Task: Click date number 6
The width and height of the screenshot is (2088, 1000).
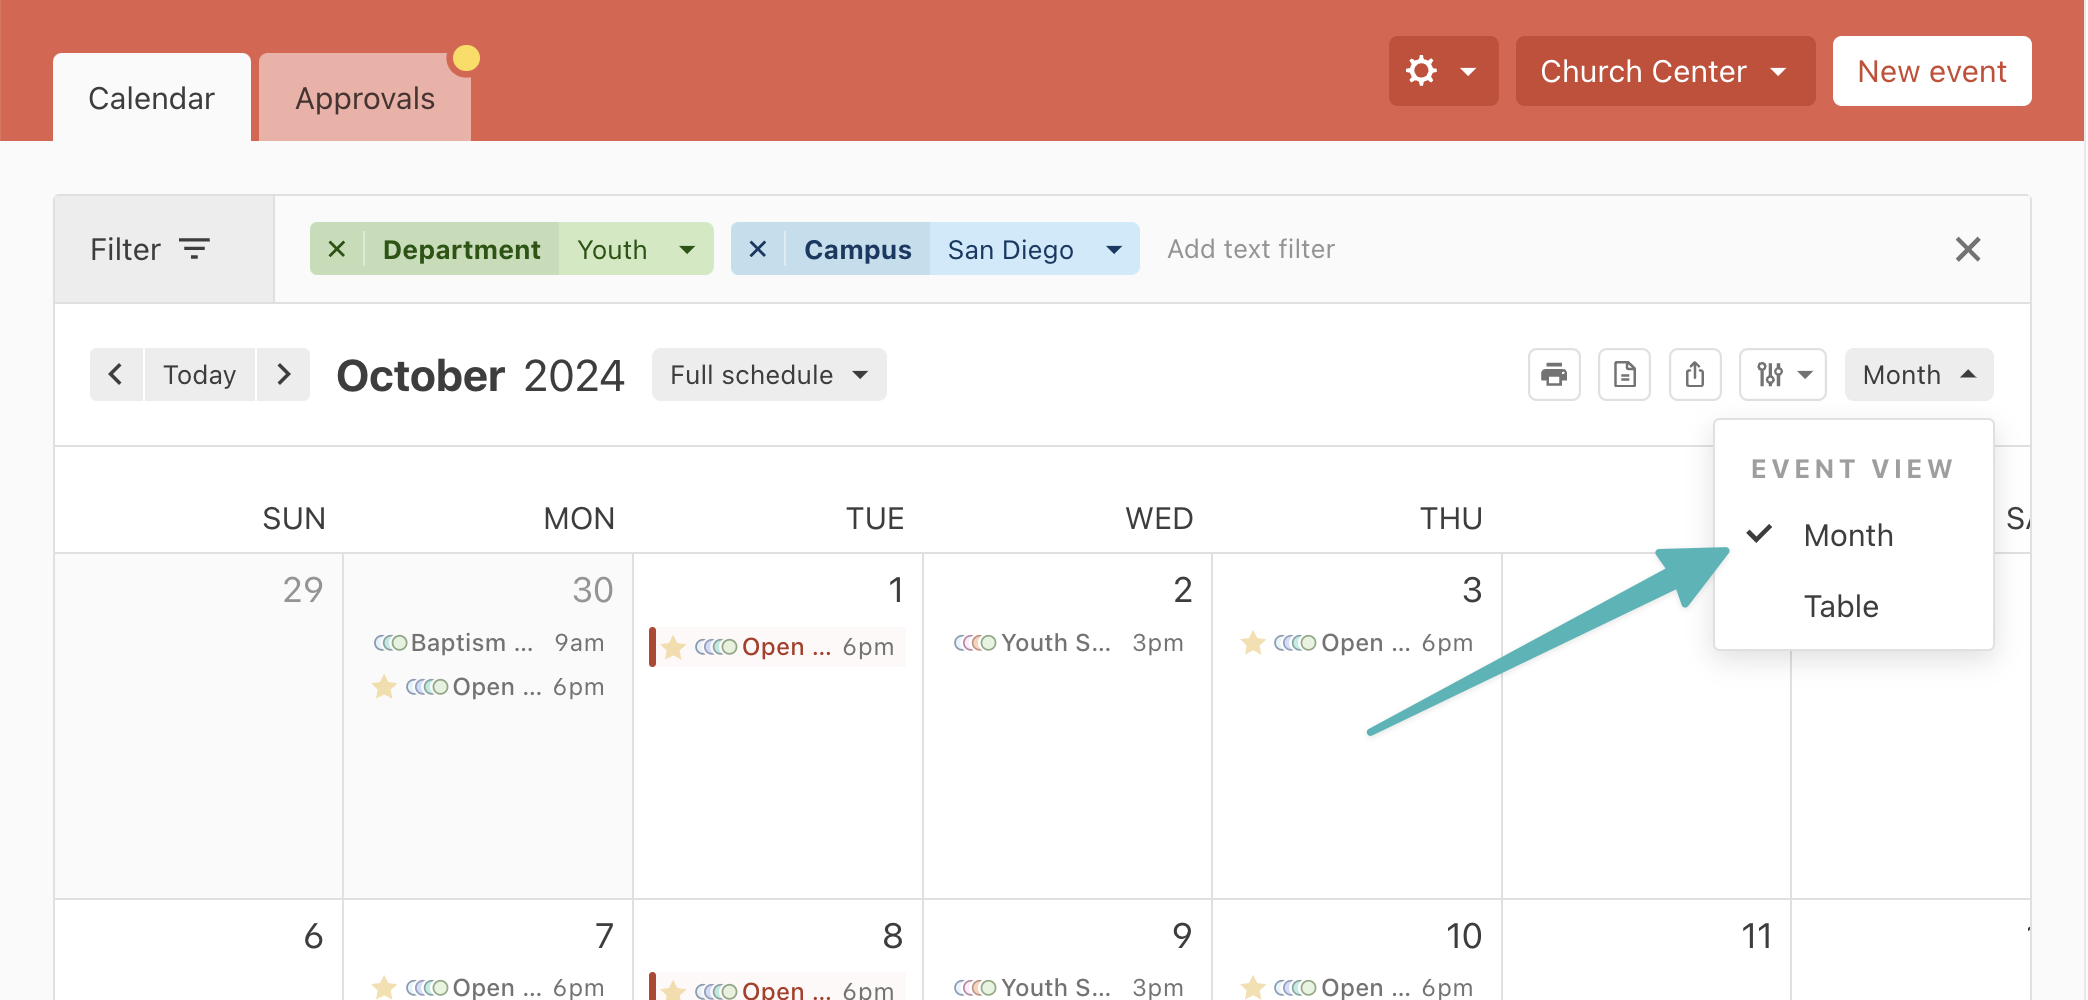Action: [x=313, y=936]
